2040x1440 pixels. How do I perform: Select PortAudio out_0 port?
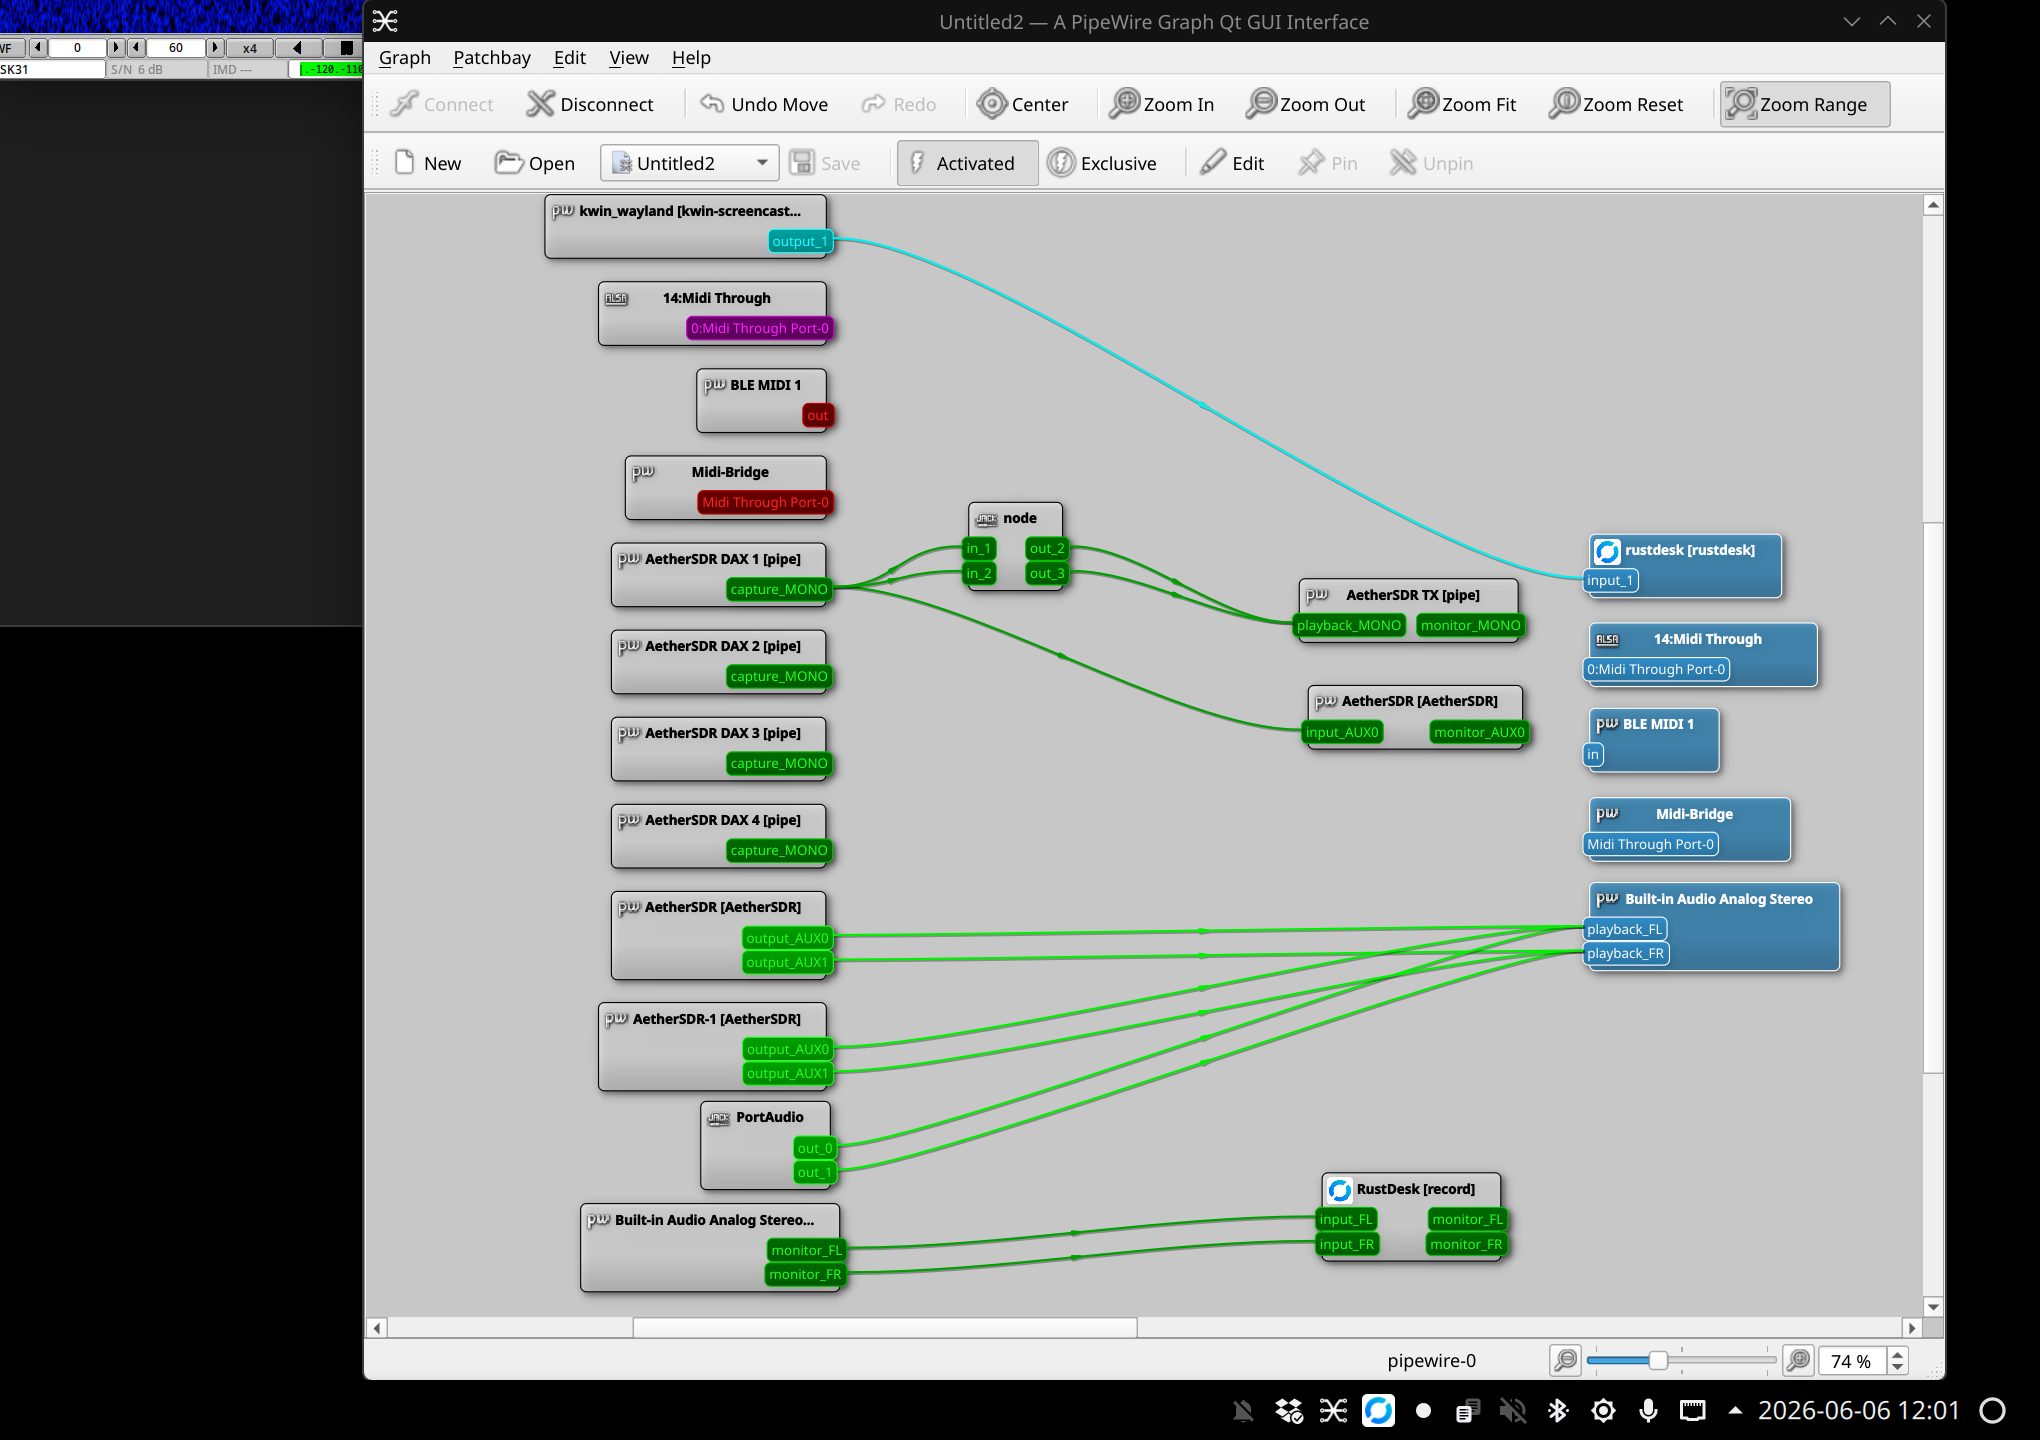coord(815,1148)
